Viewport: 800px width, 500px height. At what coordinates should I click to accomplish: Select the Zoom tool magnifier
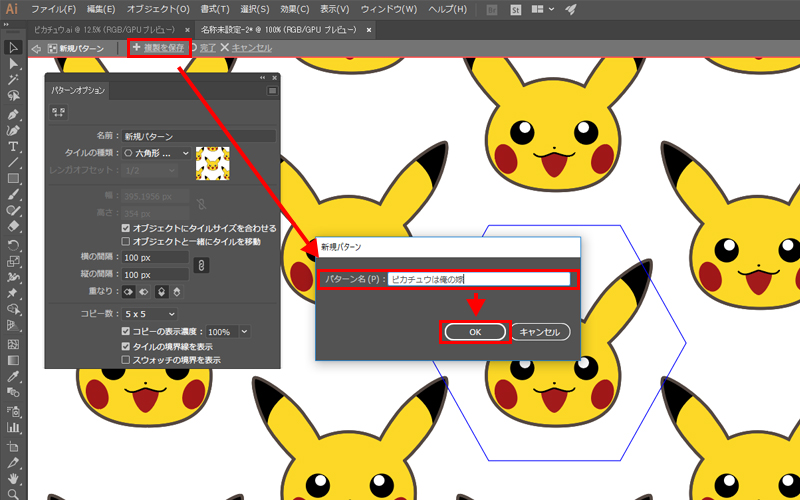tap(13, 494)
